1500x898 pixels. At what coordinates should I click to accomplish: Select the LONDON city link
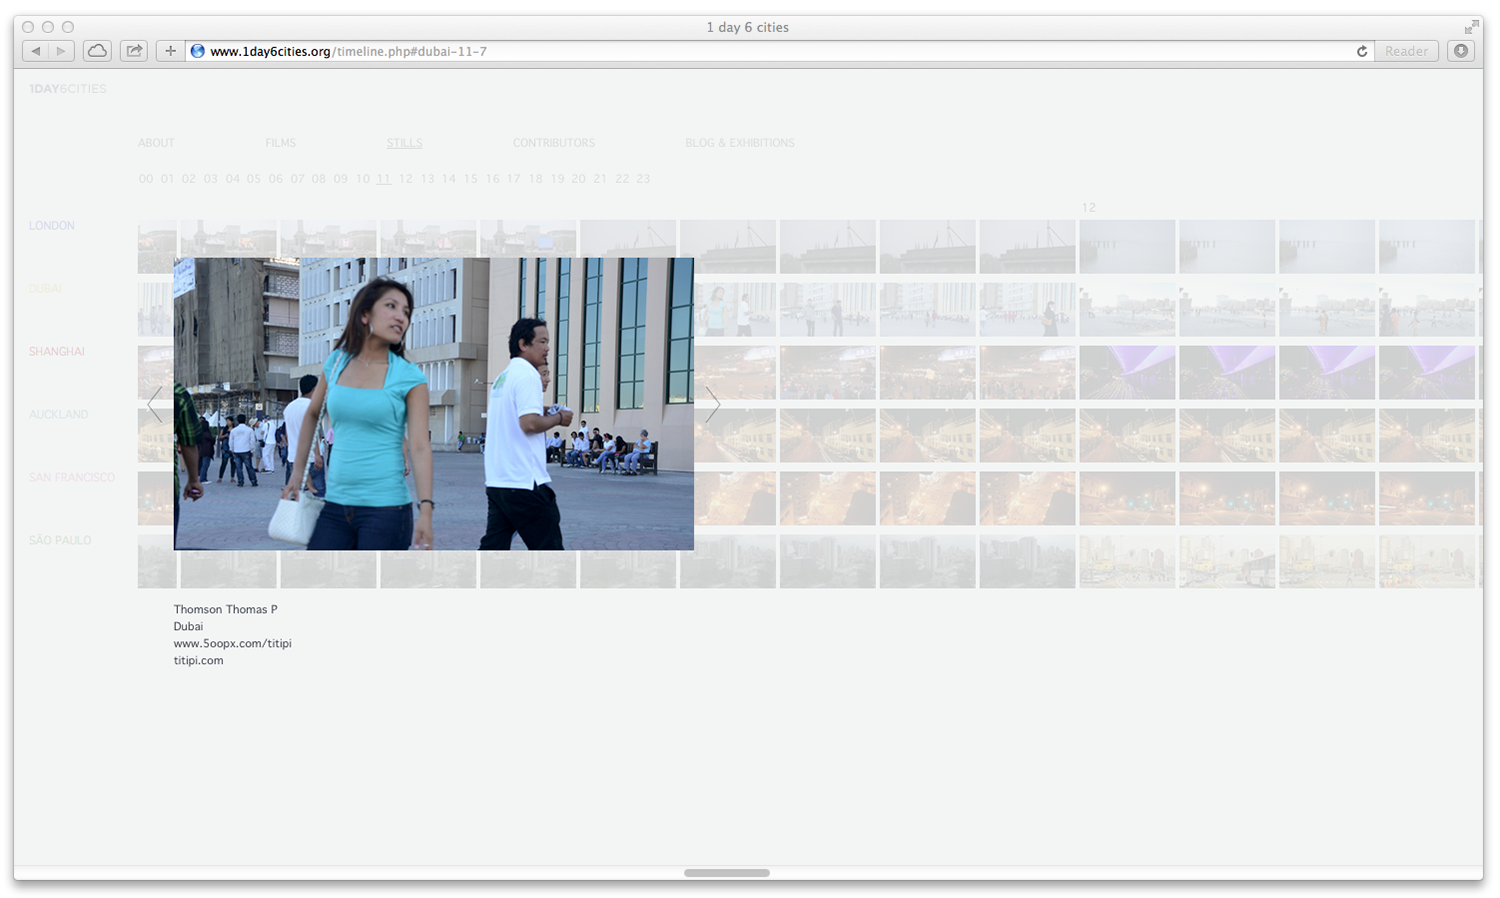pyautogui.click(x=52, y=226)
